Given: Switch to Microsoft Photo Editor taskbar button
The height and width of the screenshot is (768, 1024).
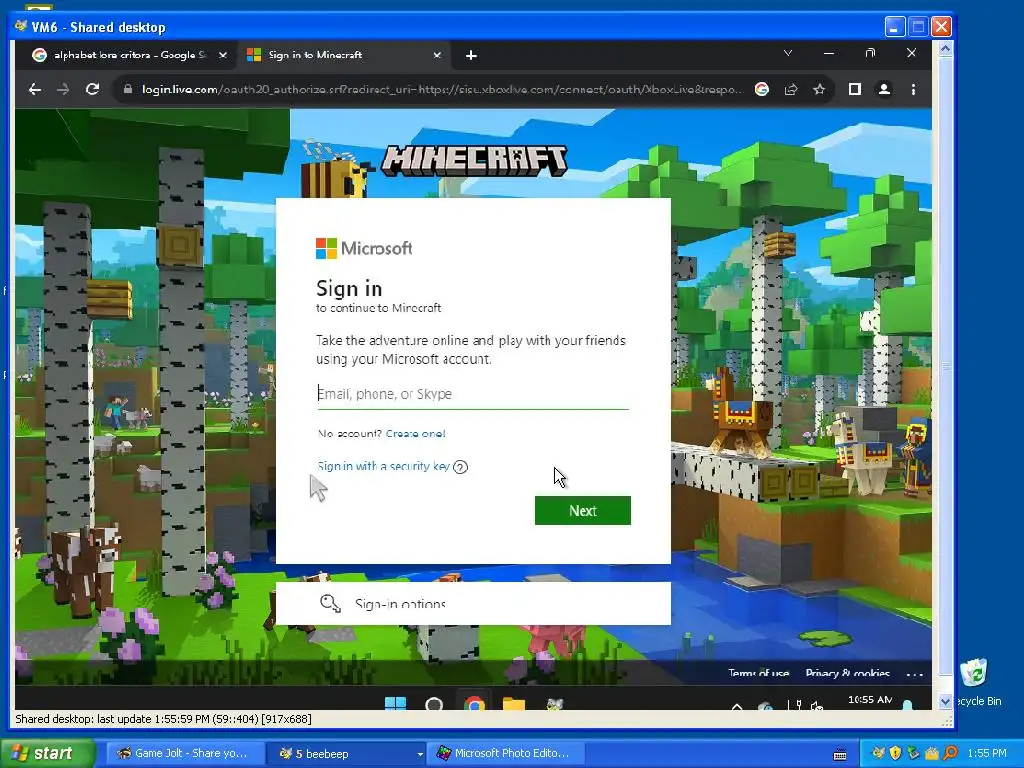Looking at the screenshot, I should [x=506, y=754].
